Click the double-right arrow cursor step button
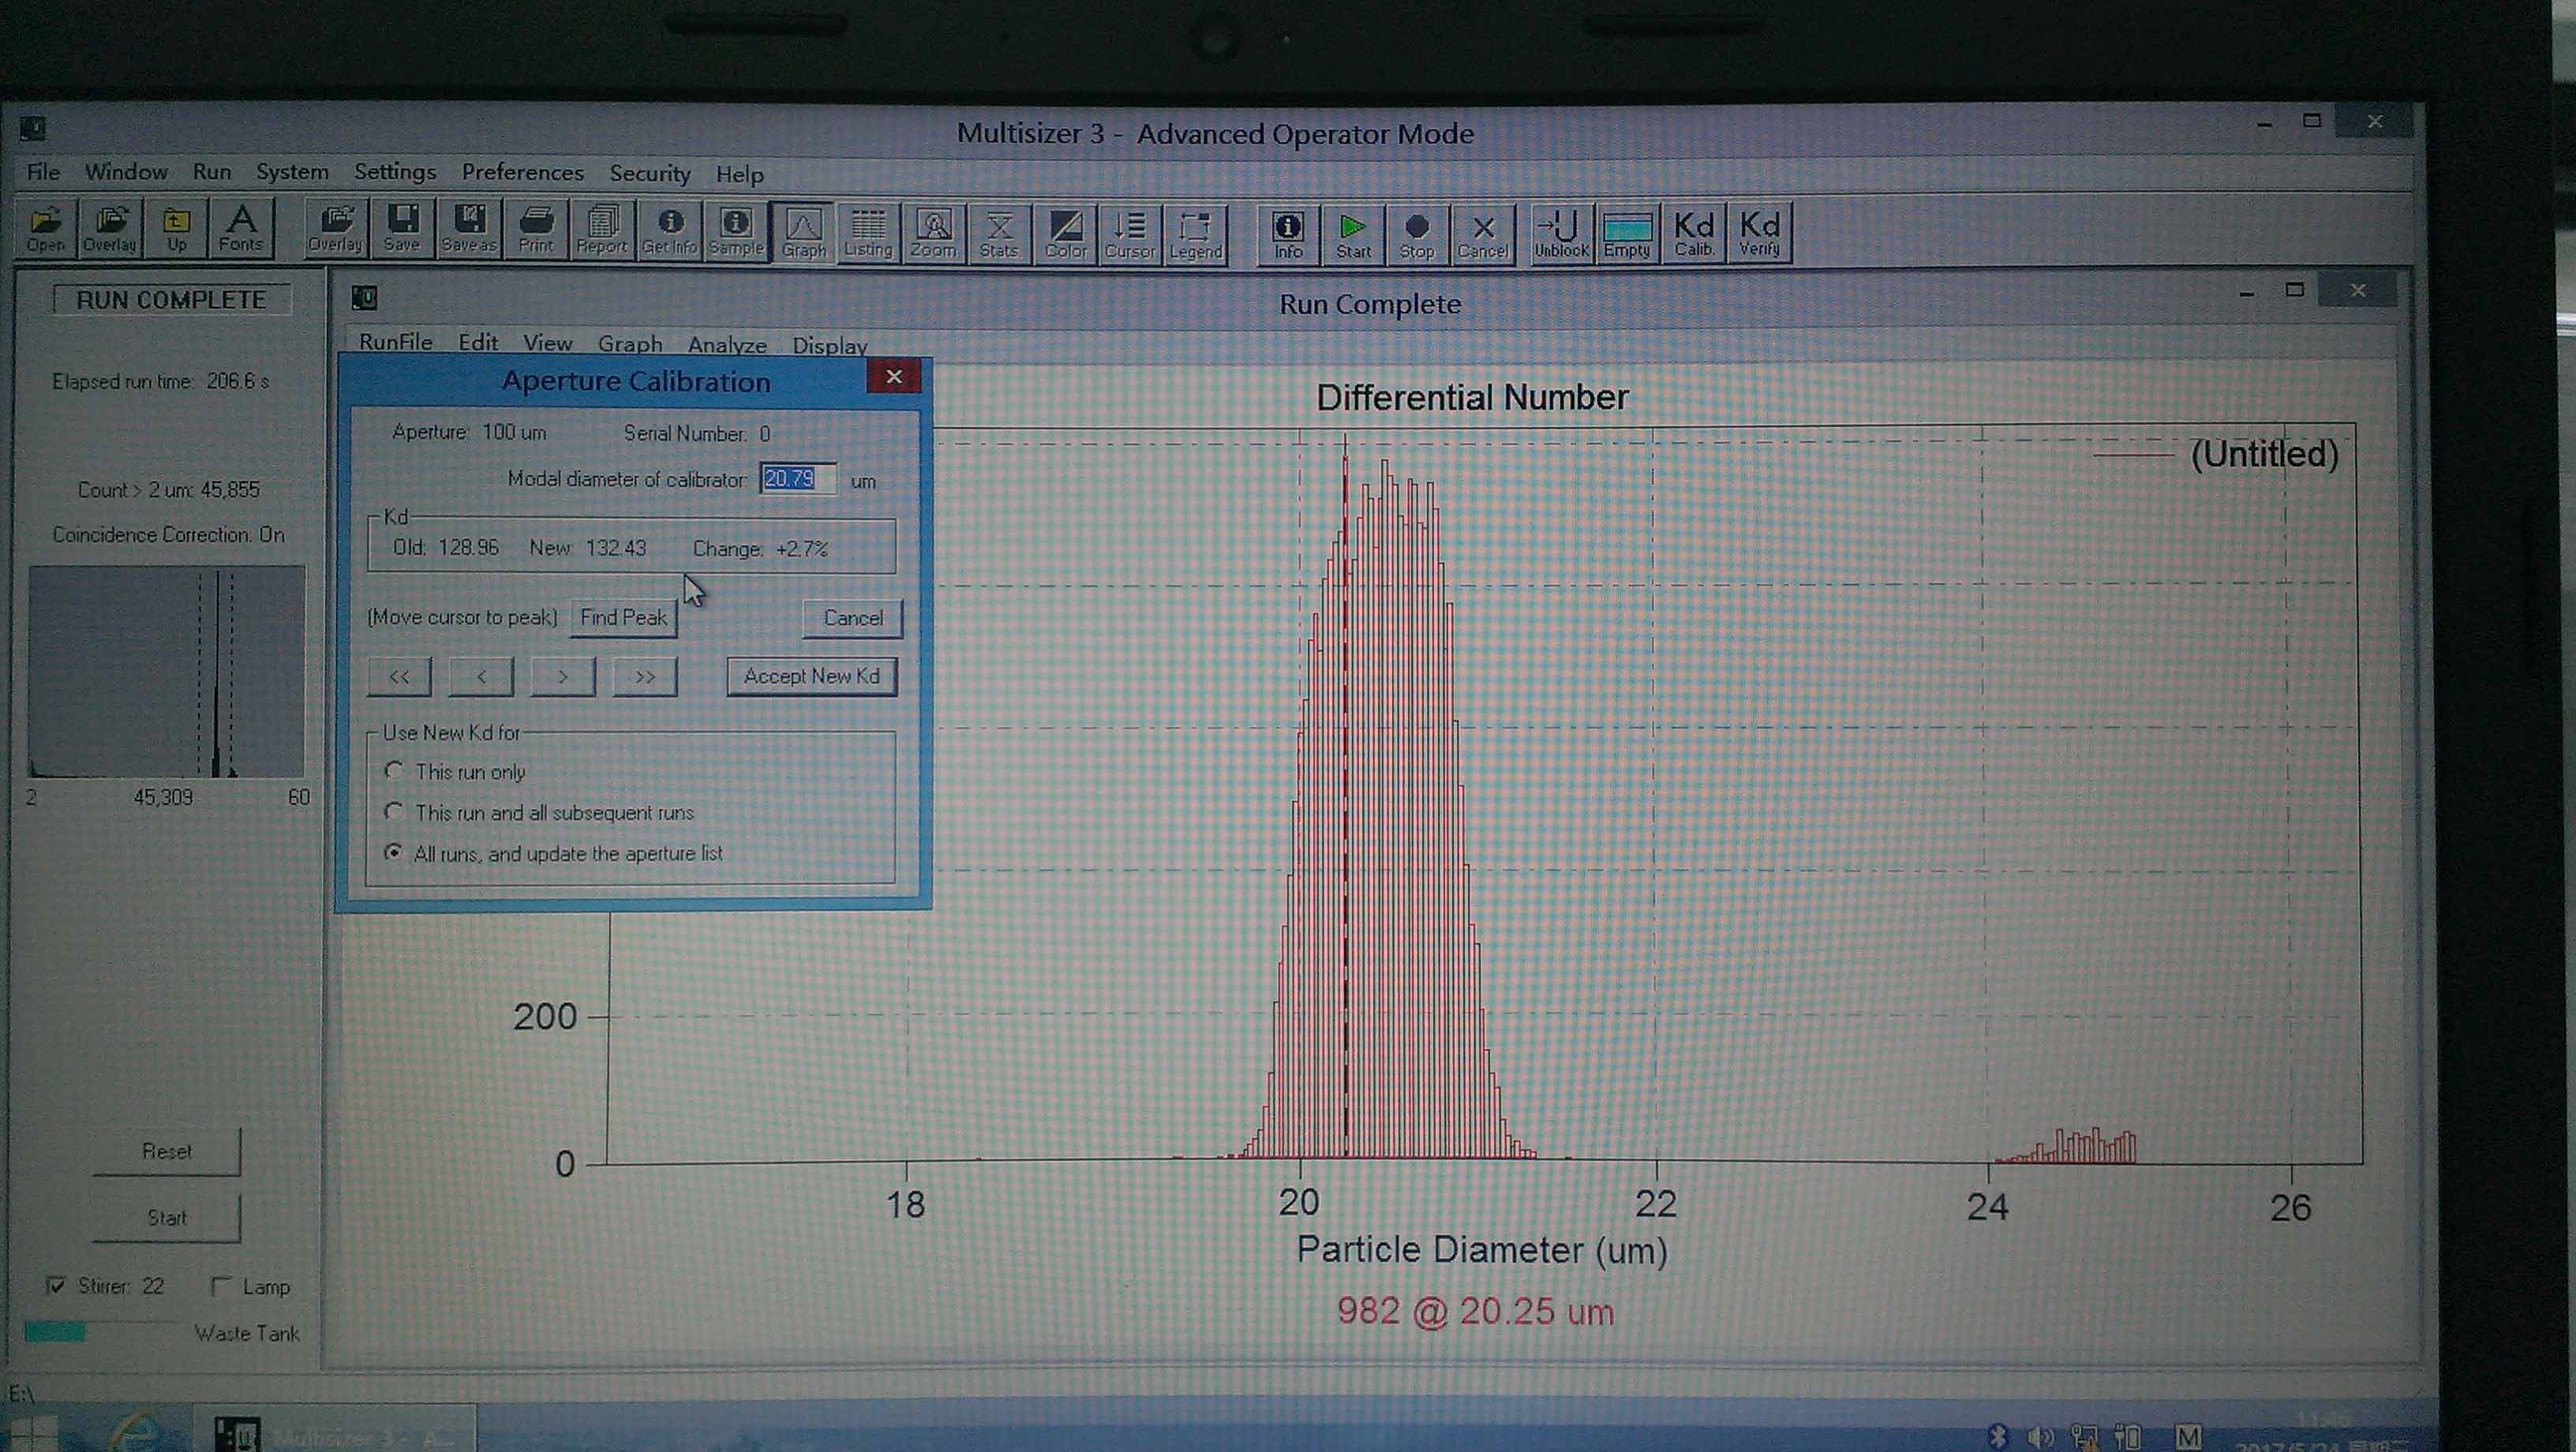This screenshot has height=1452, width=2576. [645, 677]
